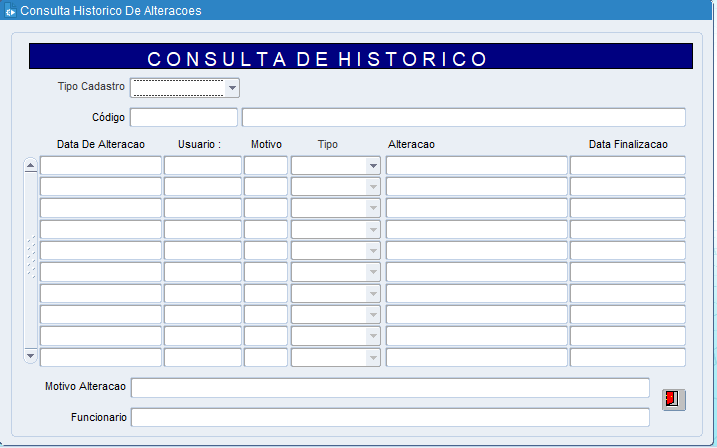
Task: Click the grid scrollbar up arrow
Action: pos(31,165)
